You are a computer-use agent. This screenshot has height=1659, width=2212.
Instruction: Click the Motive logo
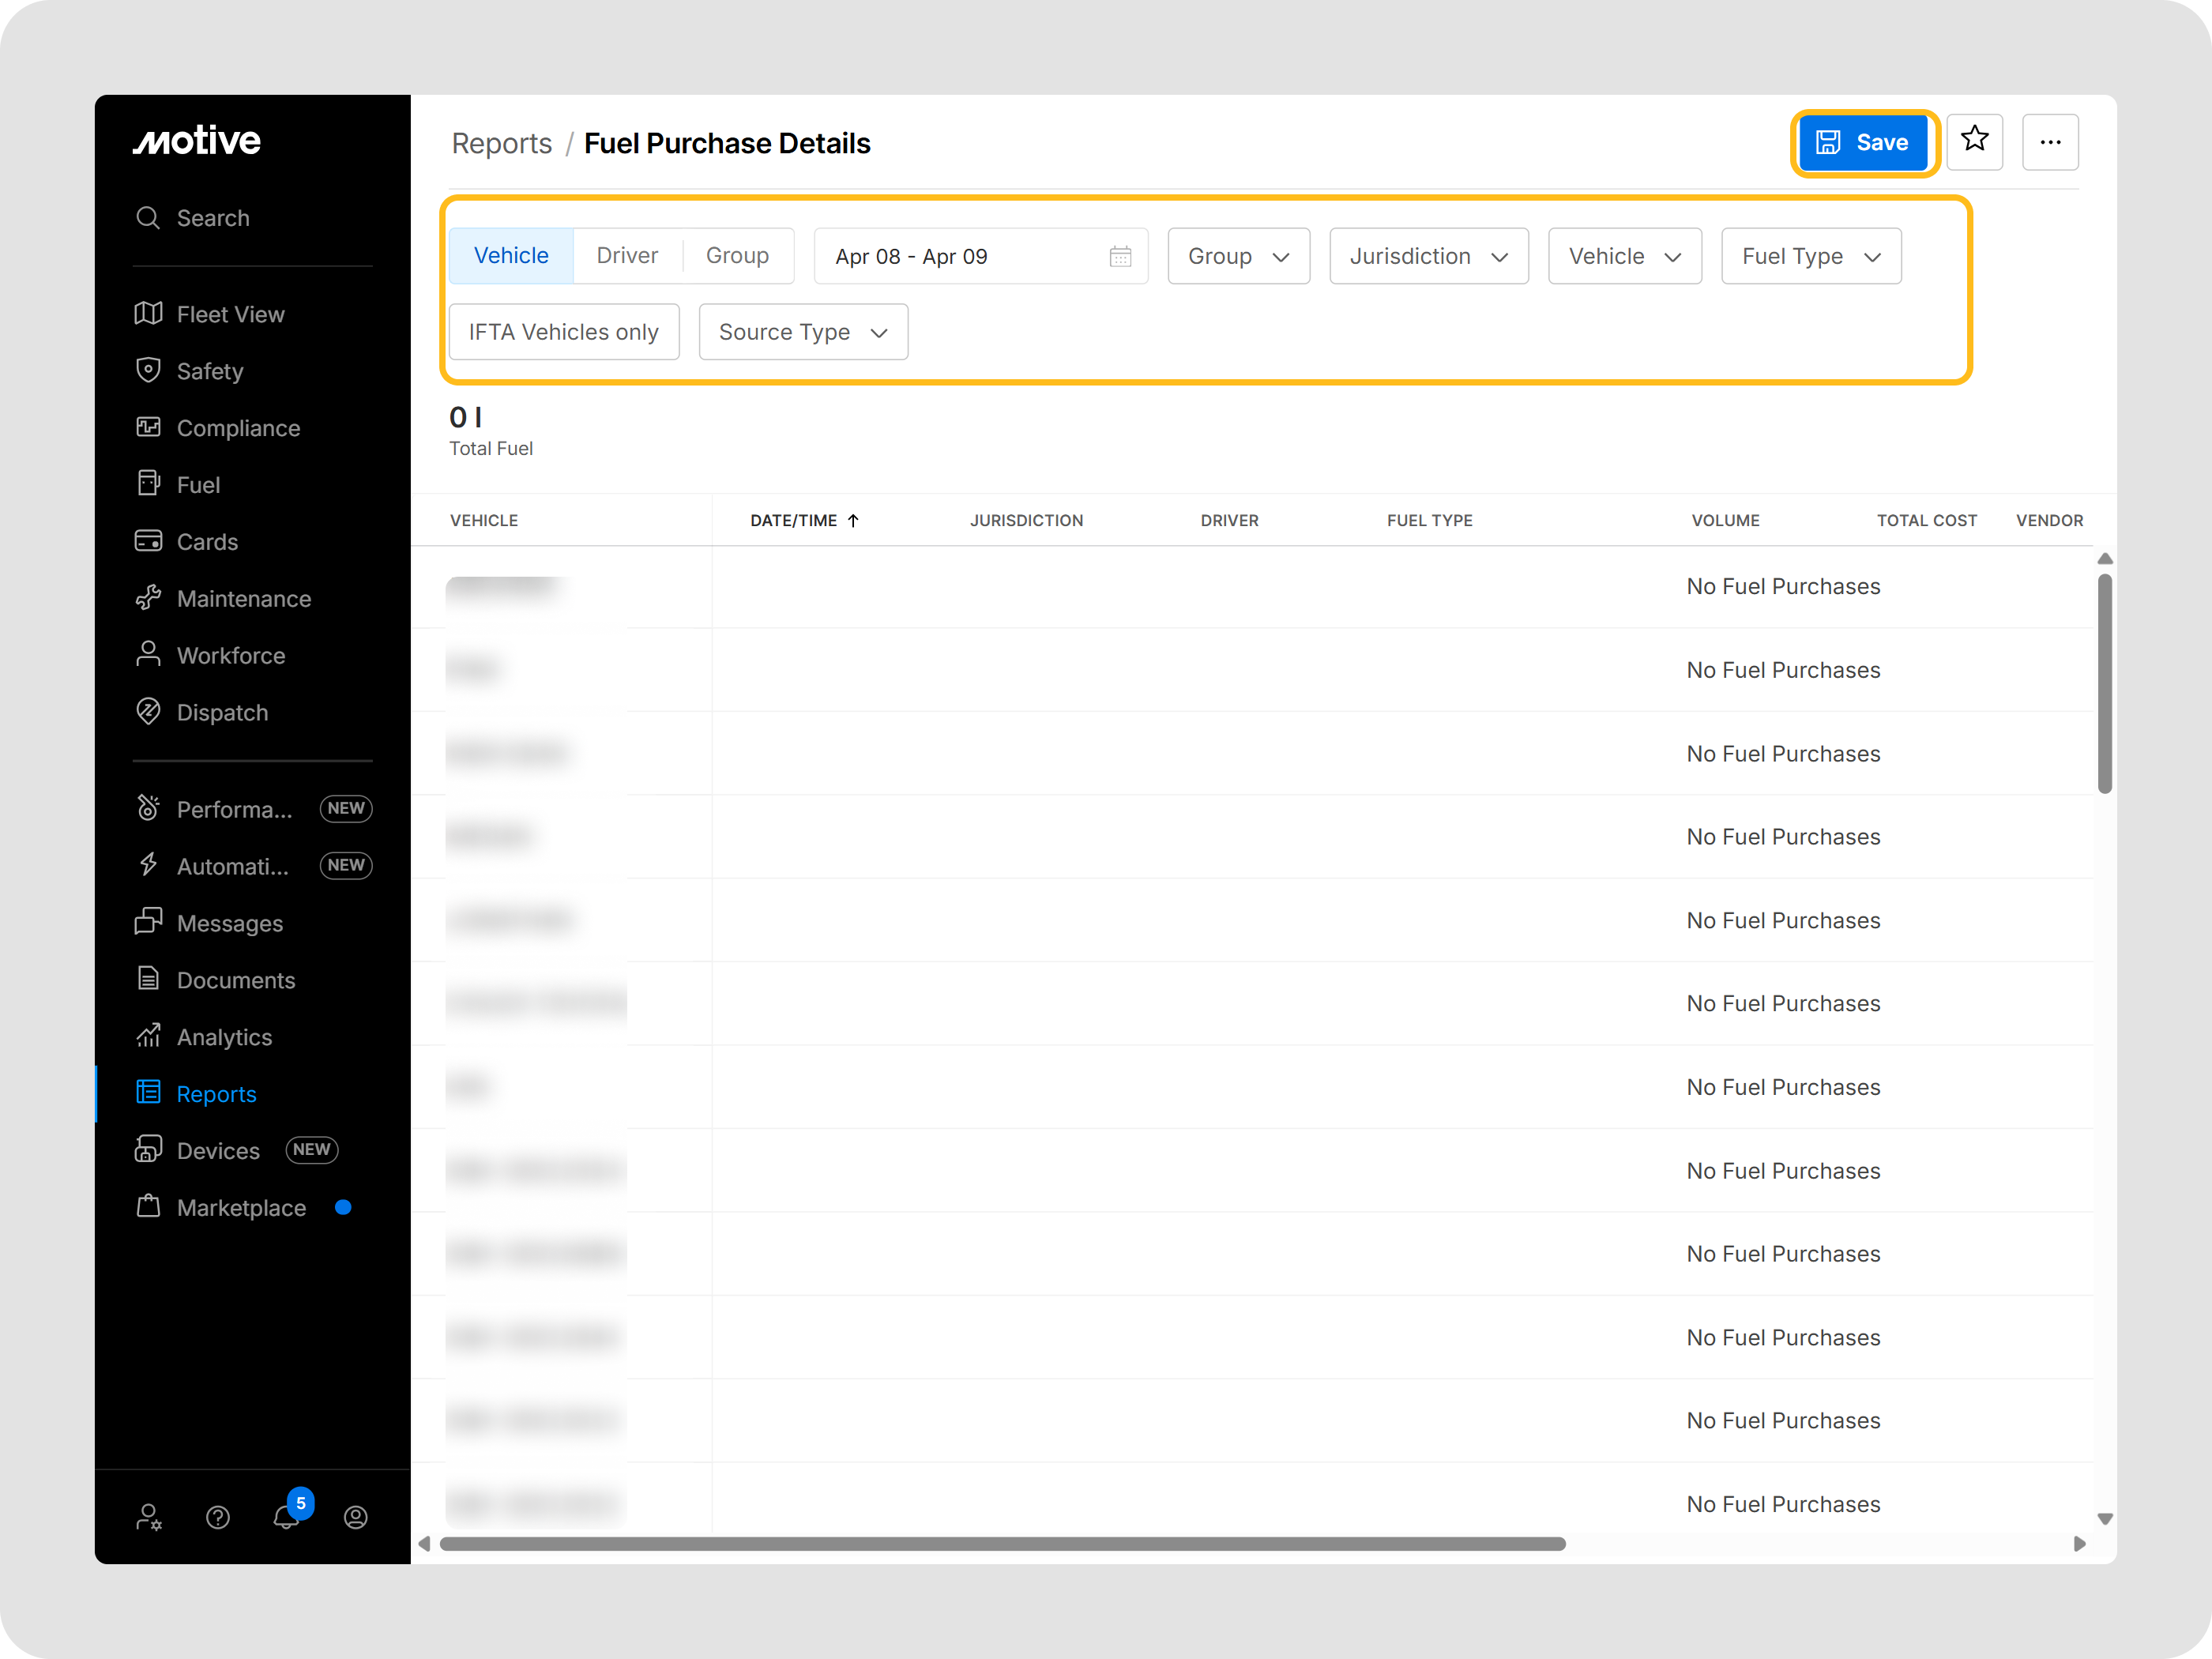[x=197, y=141]
